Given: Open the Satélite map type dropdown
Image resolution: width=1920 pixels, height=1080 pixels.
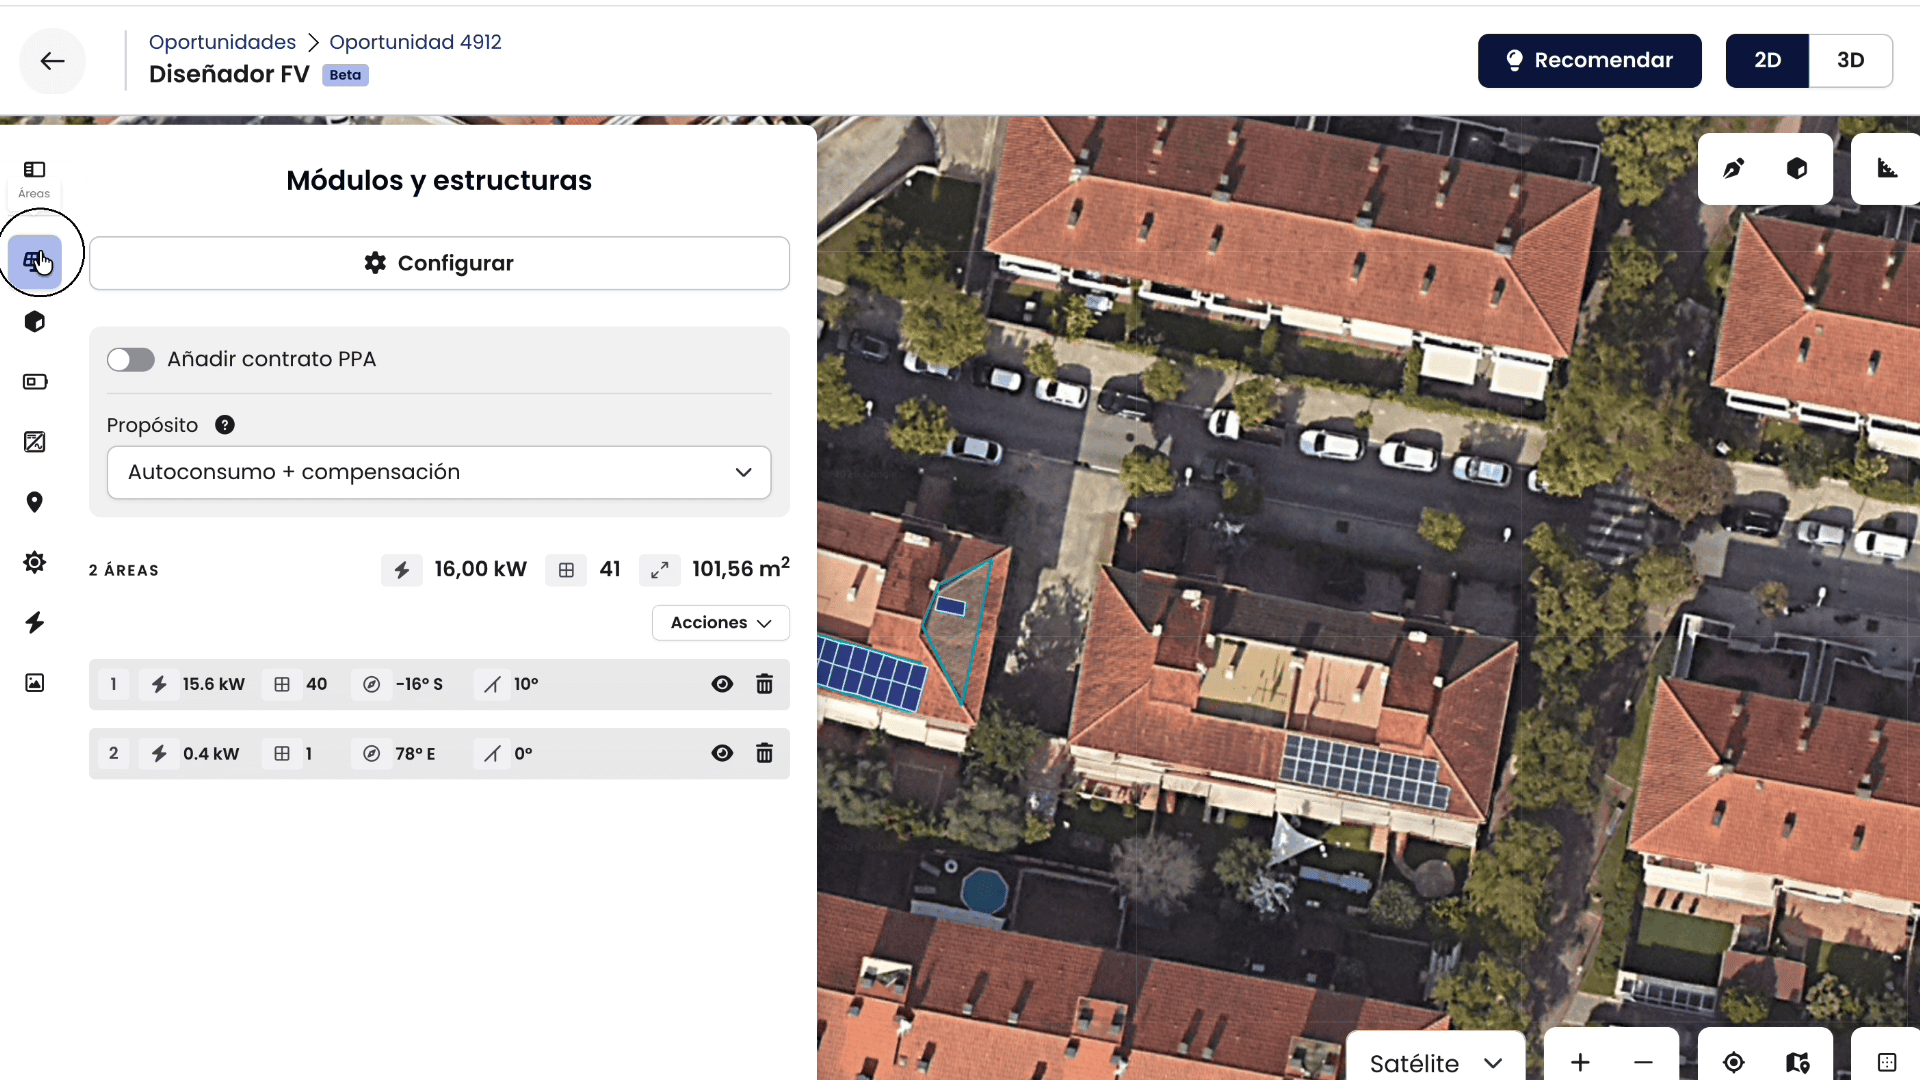Looking at the screenshot, I should 1436,1062.
